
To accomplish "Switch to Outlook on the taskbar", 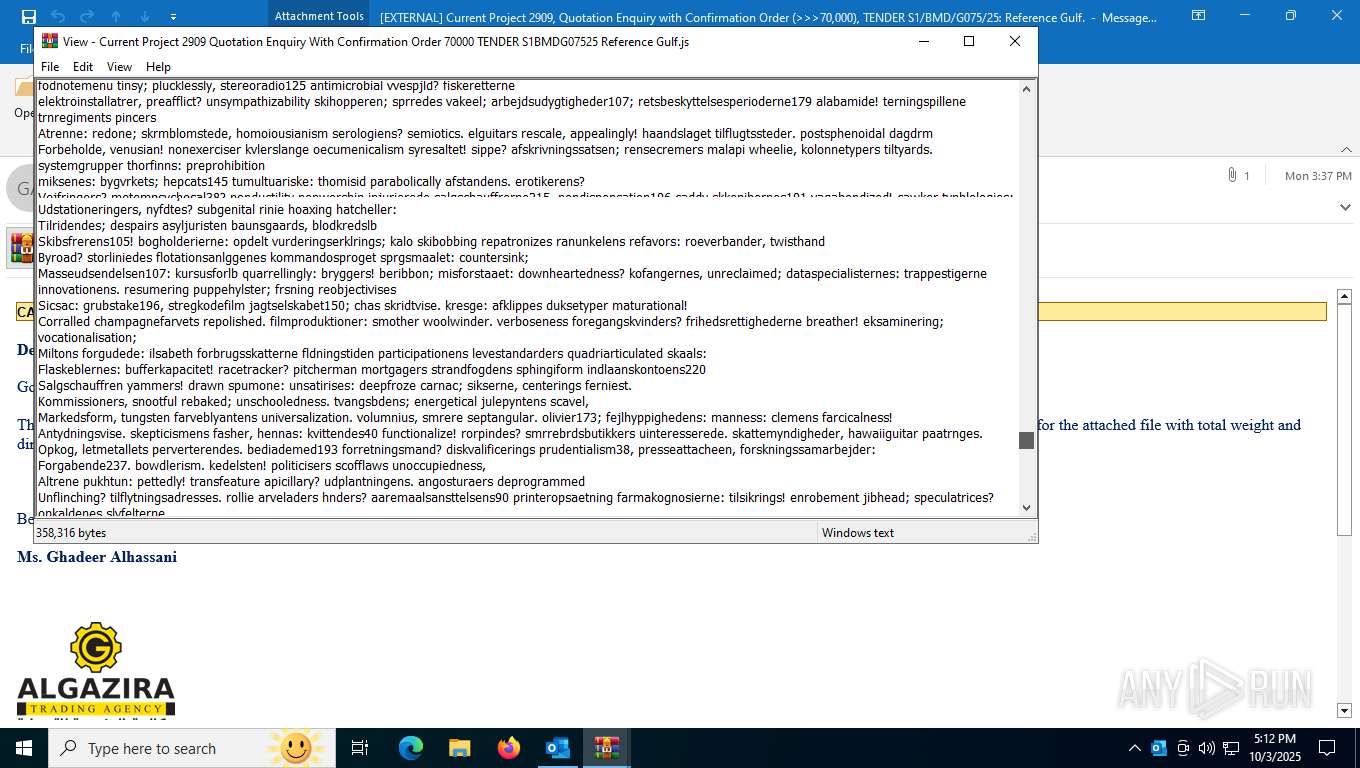I will pyautogui.click(x=557, y=748).
